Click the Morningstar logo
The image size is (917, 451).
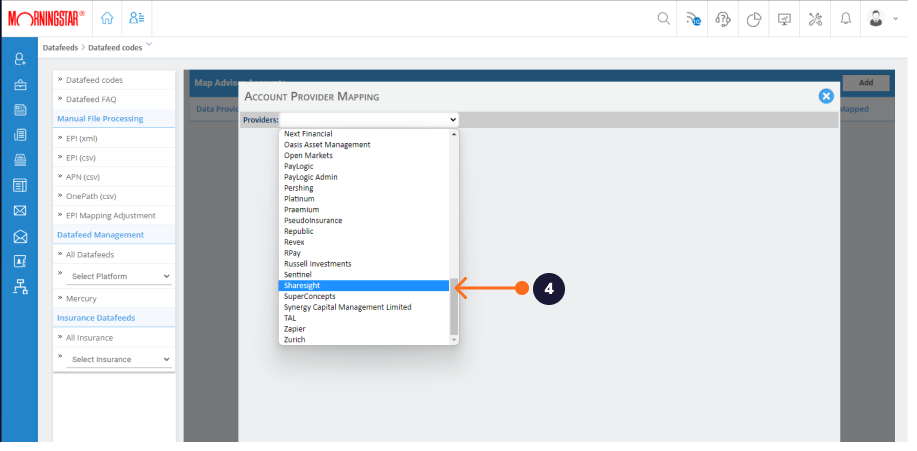(46, 18)
